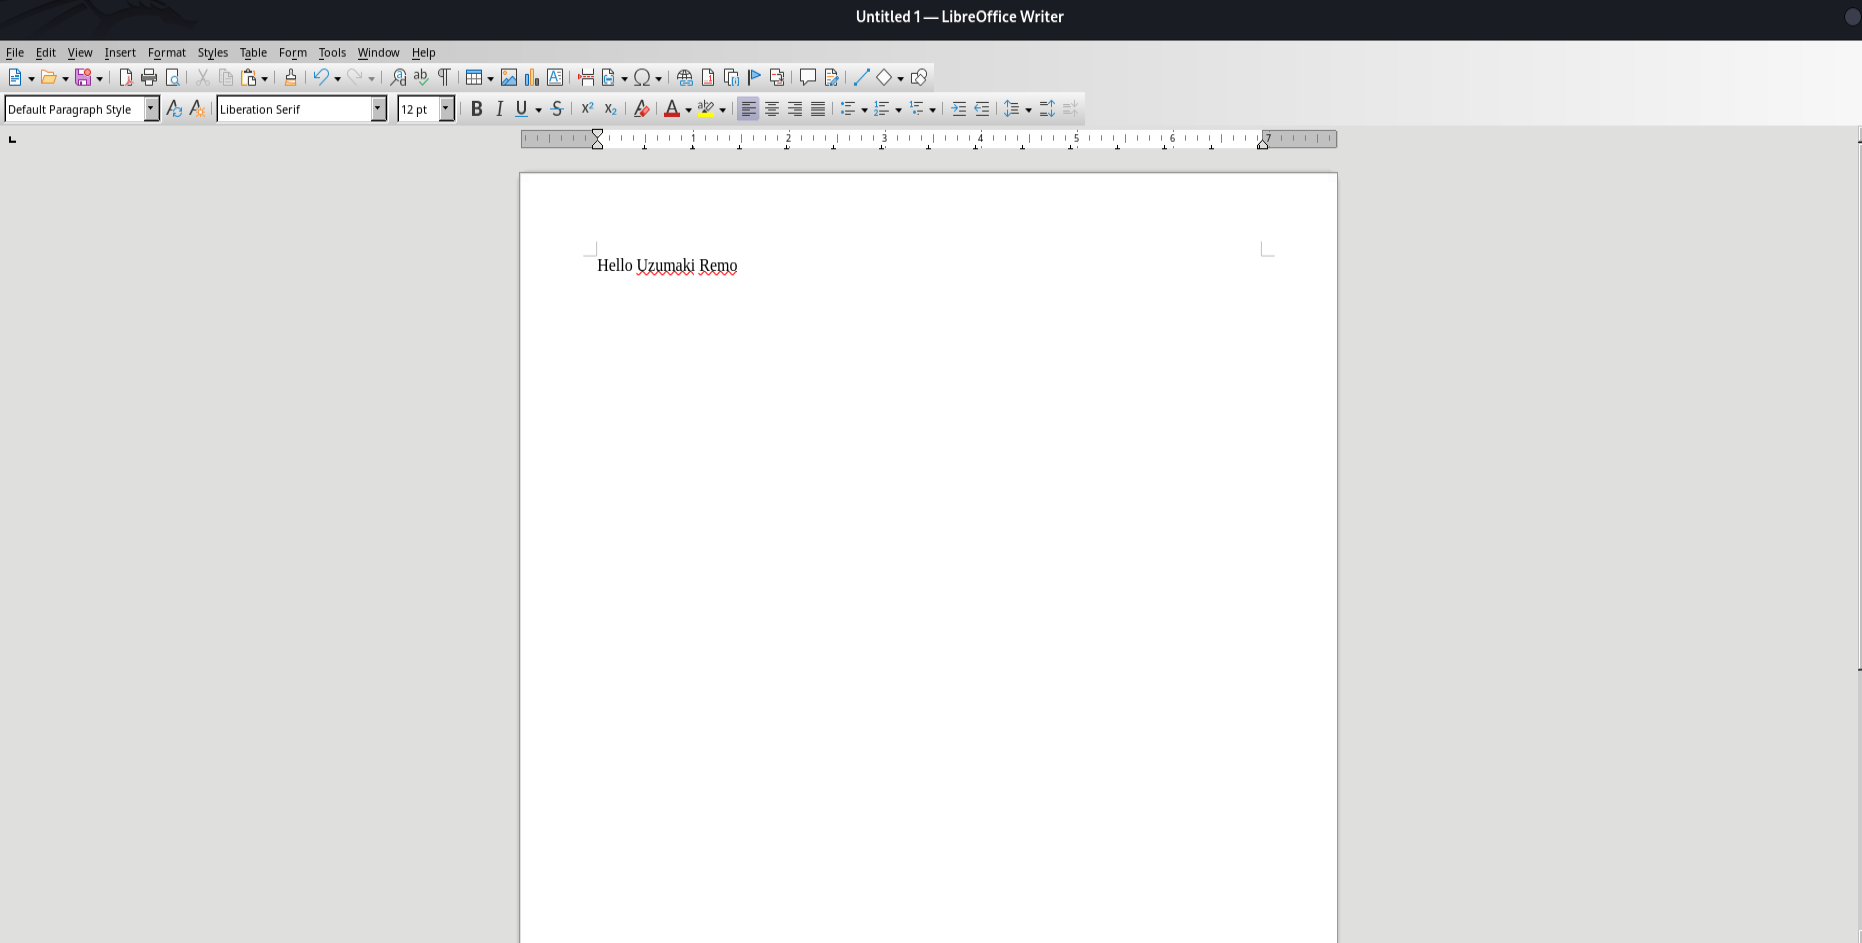
Task: Export directly as PDF
Action: coord(125,77)
